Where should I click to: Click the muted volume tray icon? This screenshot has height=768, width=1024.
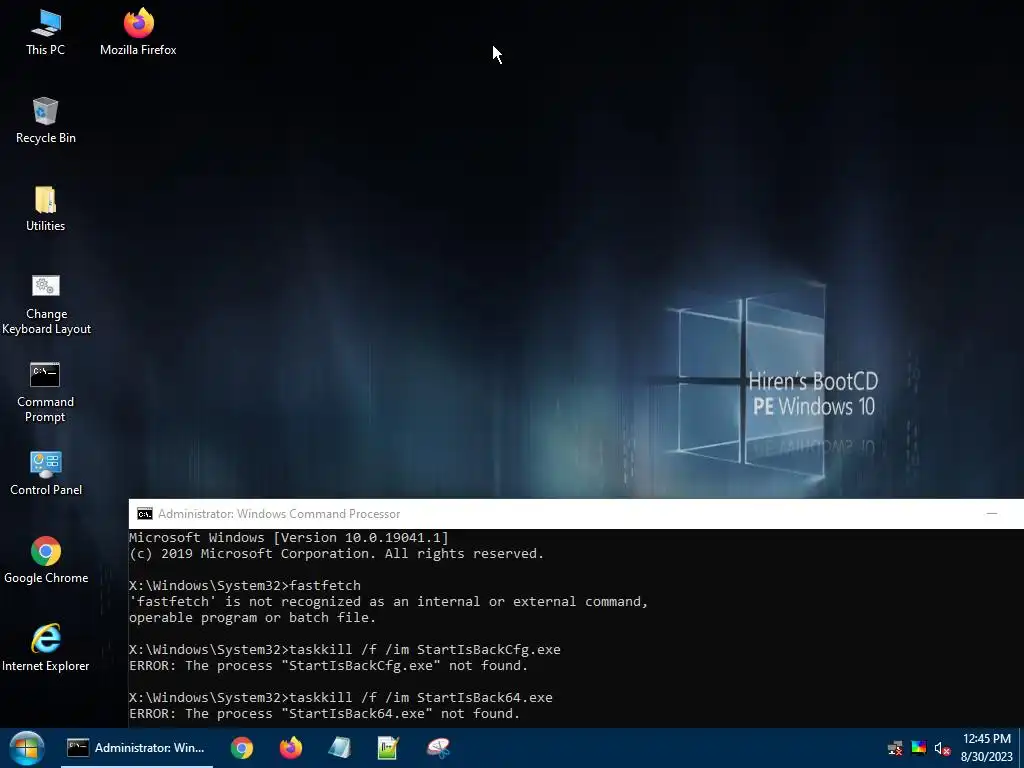click(x=942, y=748)
